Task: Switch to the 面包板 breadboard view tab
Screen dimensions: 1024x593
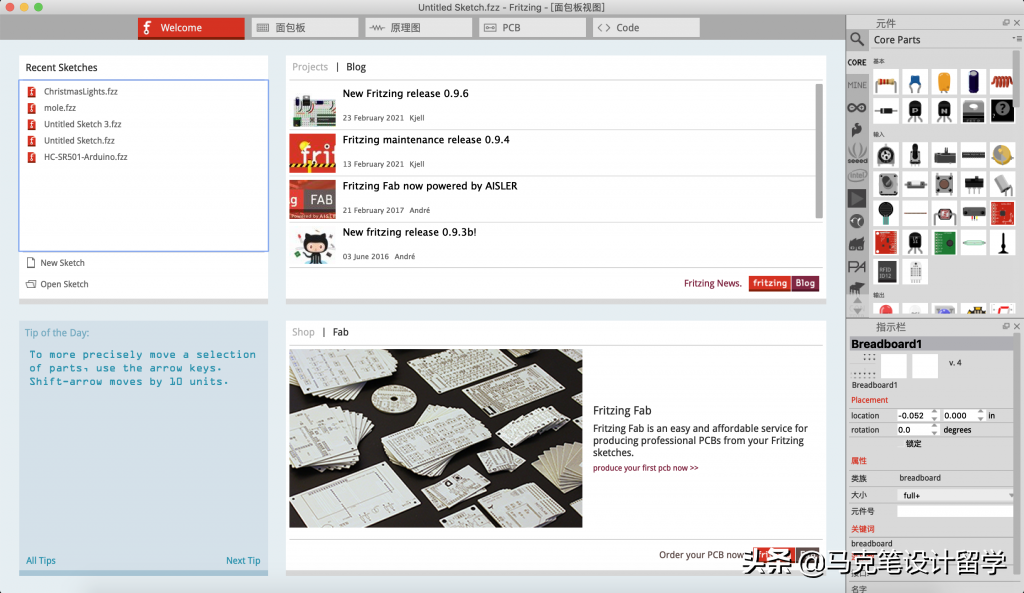Action: point(305,27)
